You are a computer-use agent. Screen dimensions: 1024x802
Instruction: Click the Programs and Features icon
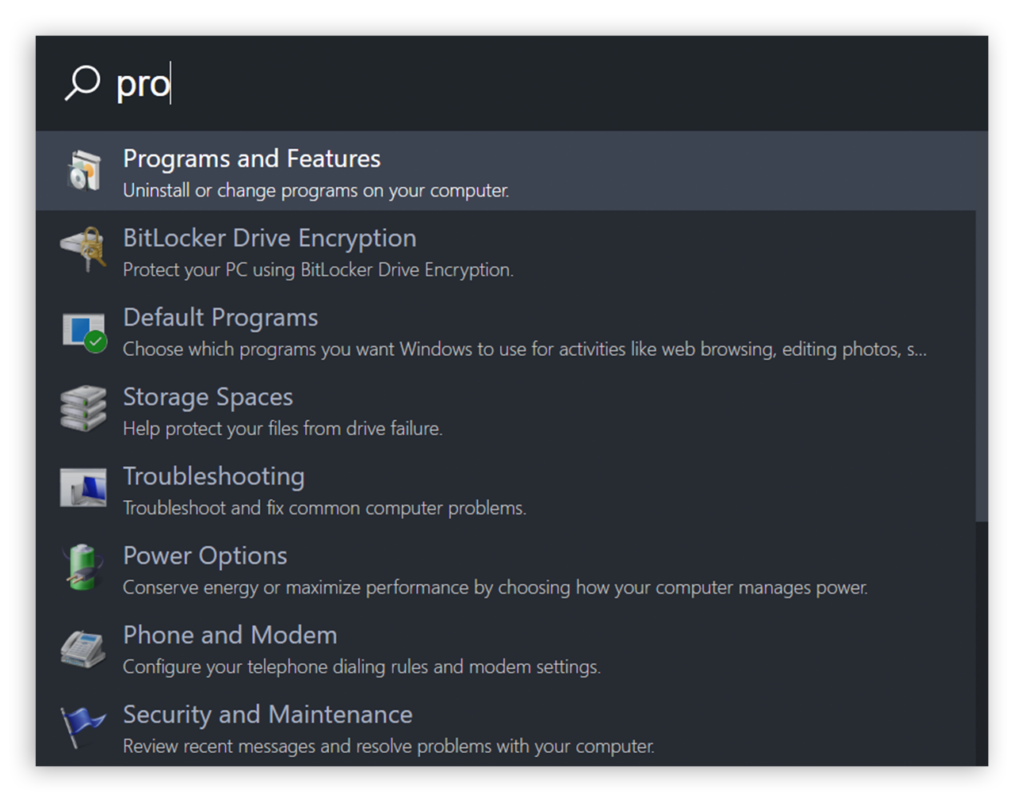[x=84, y=170]
